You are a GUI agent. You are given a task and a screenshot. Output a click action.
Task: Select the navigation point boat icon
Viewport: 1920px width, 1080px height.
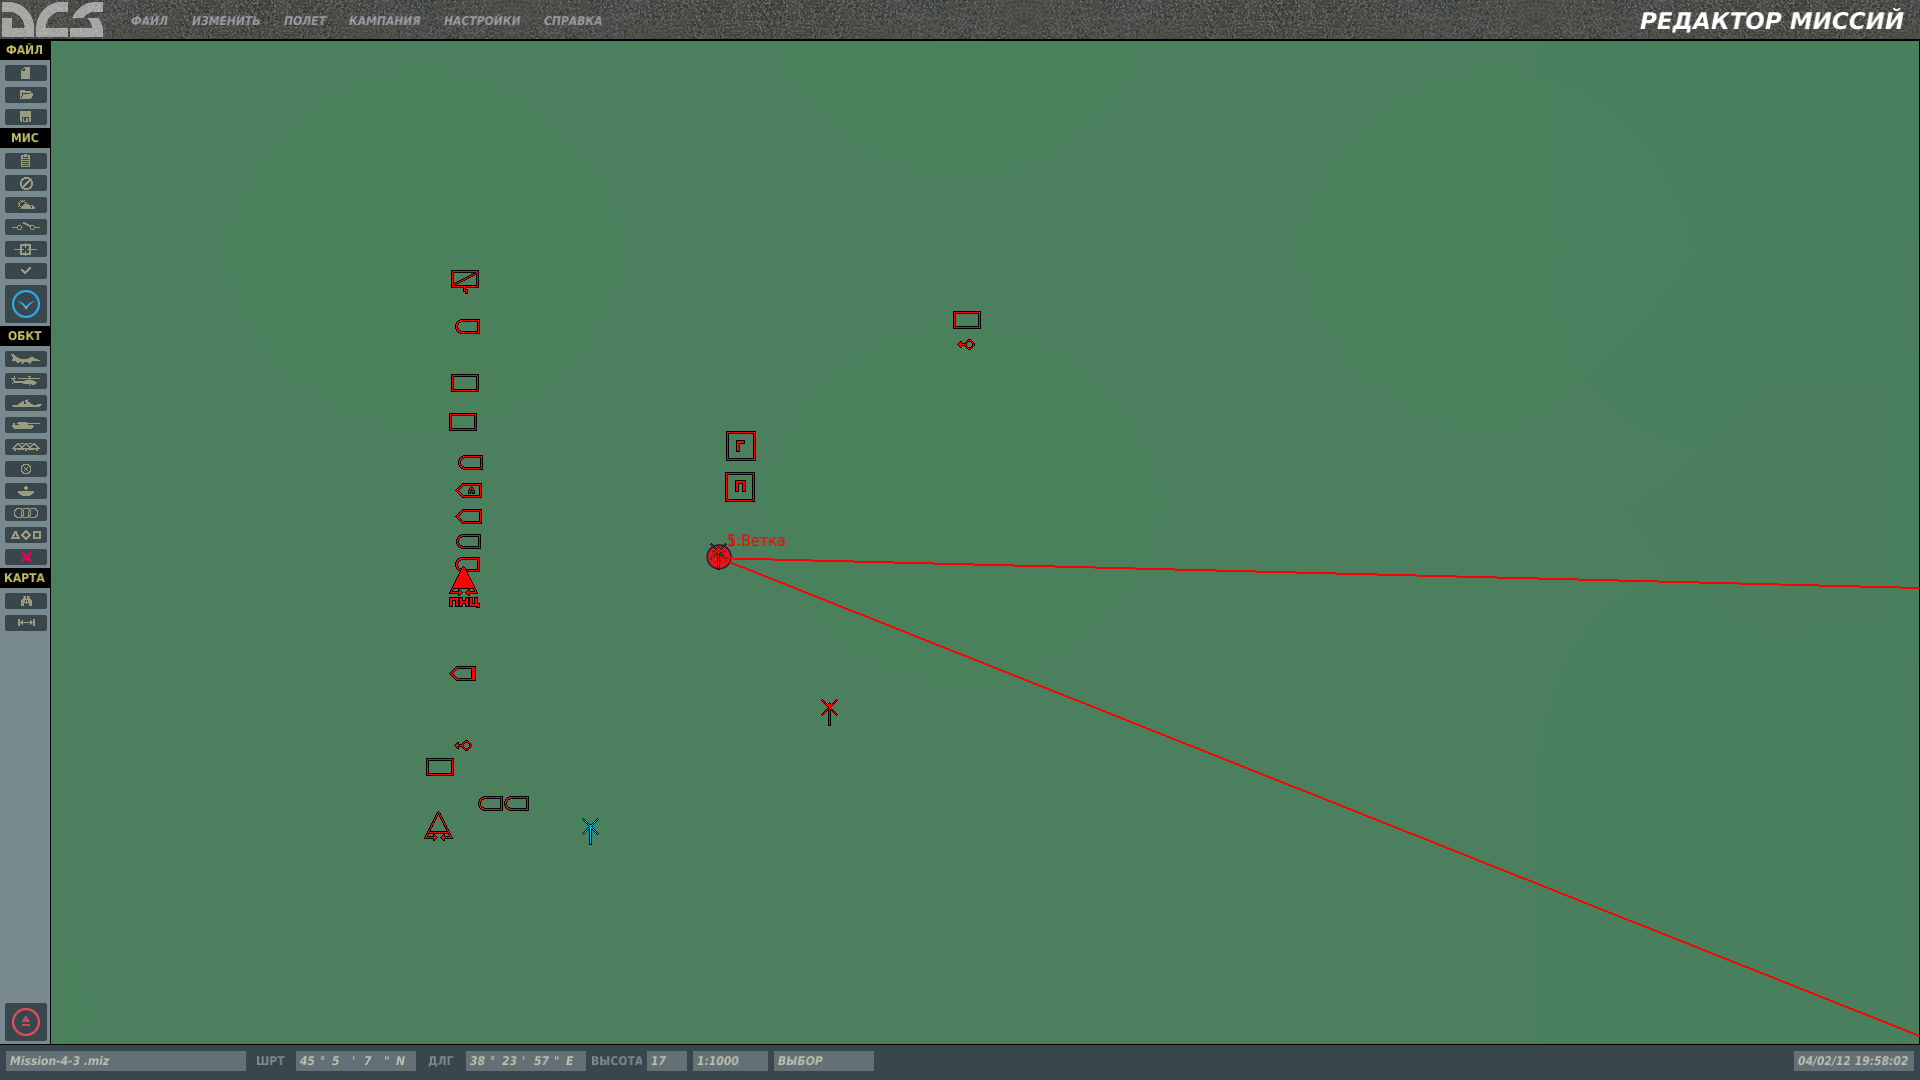pos(26,491)
